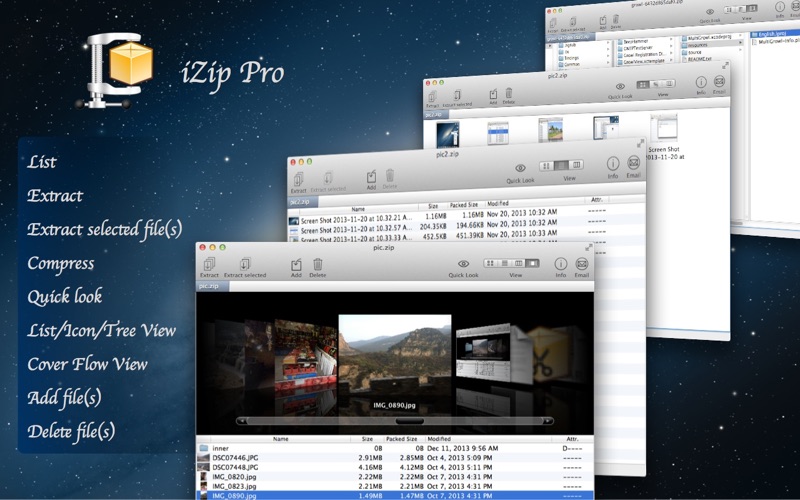This screenshot has width=800, height=500.
Task: Click the cover flow scrollbar right arrow
Action: (x=547, y=421)
